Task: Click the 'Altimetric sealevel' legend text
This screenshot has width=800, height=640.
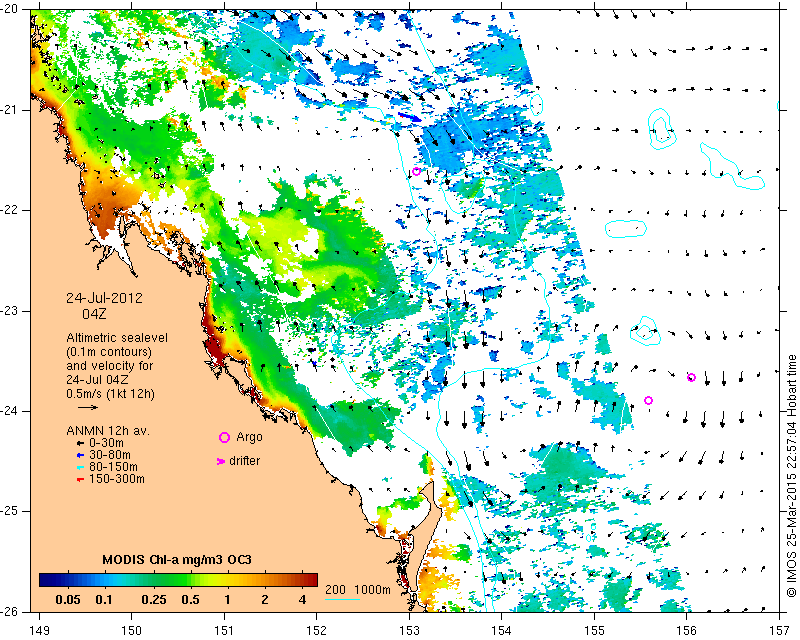Action: (117, 338)
